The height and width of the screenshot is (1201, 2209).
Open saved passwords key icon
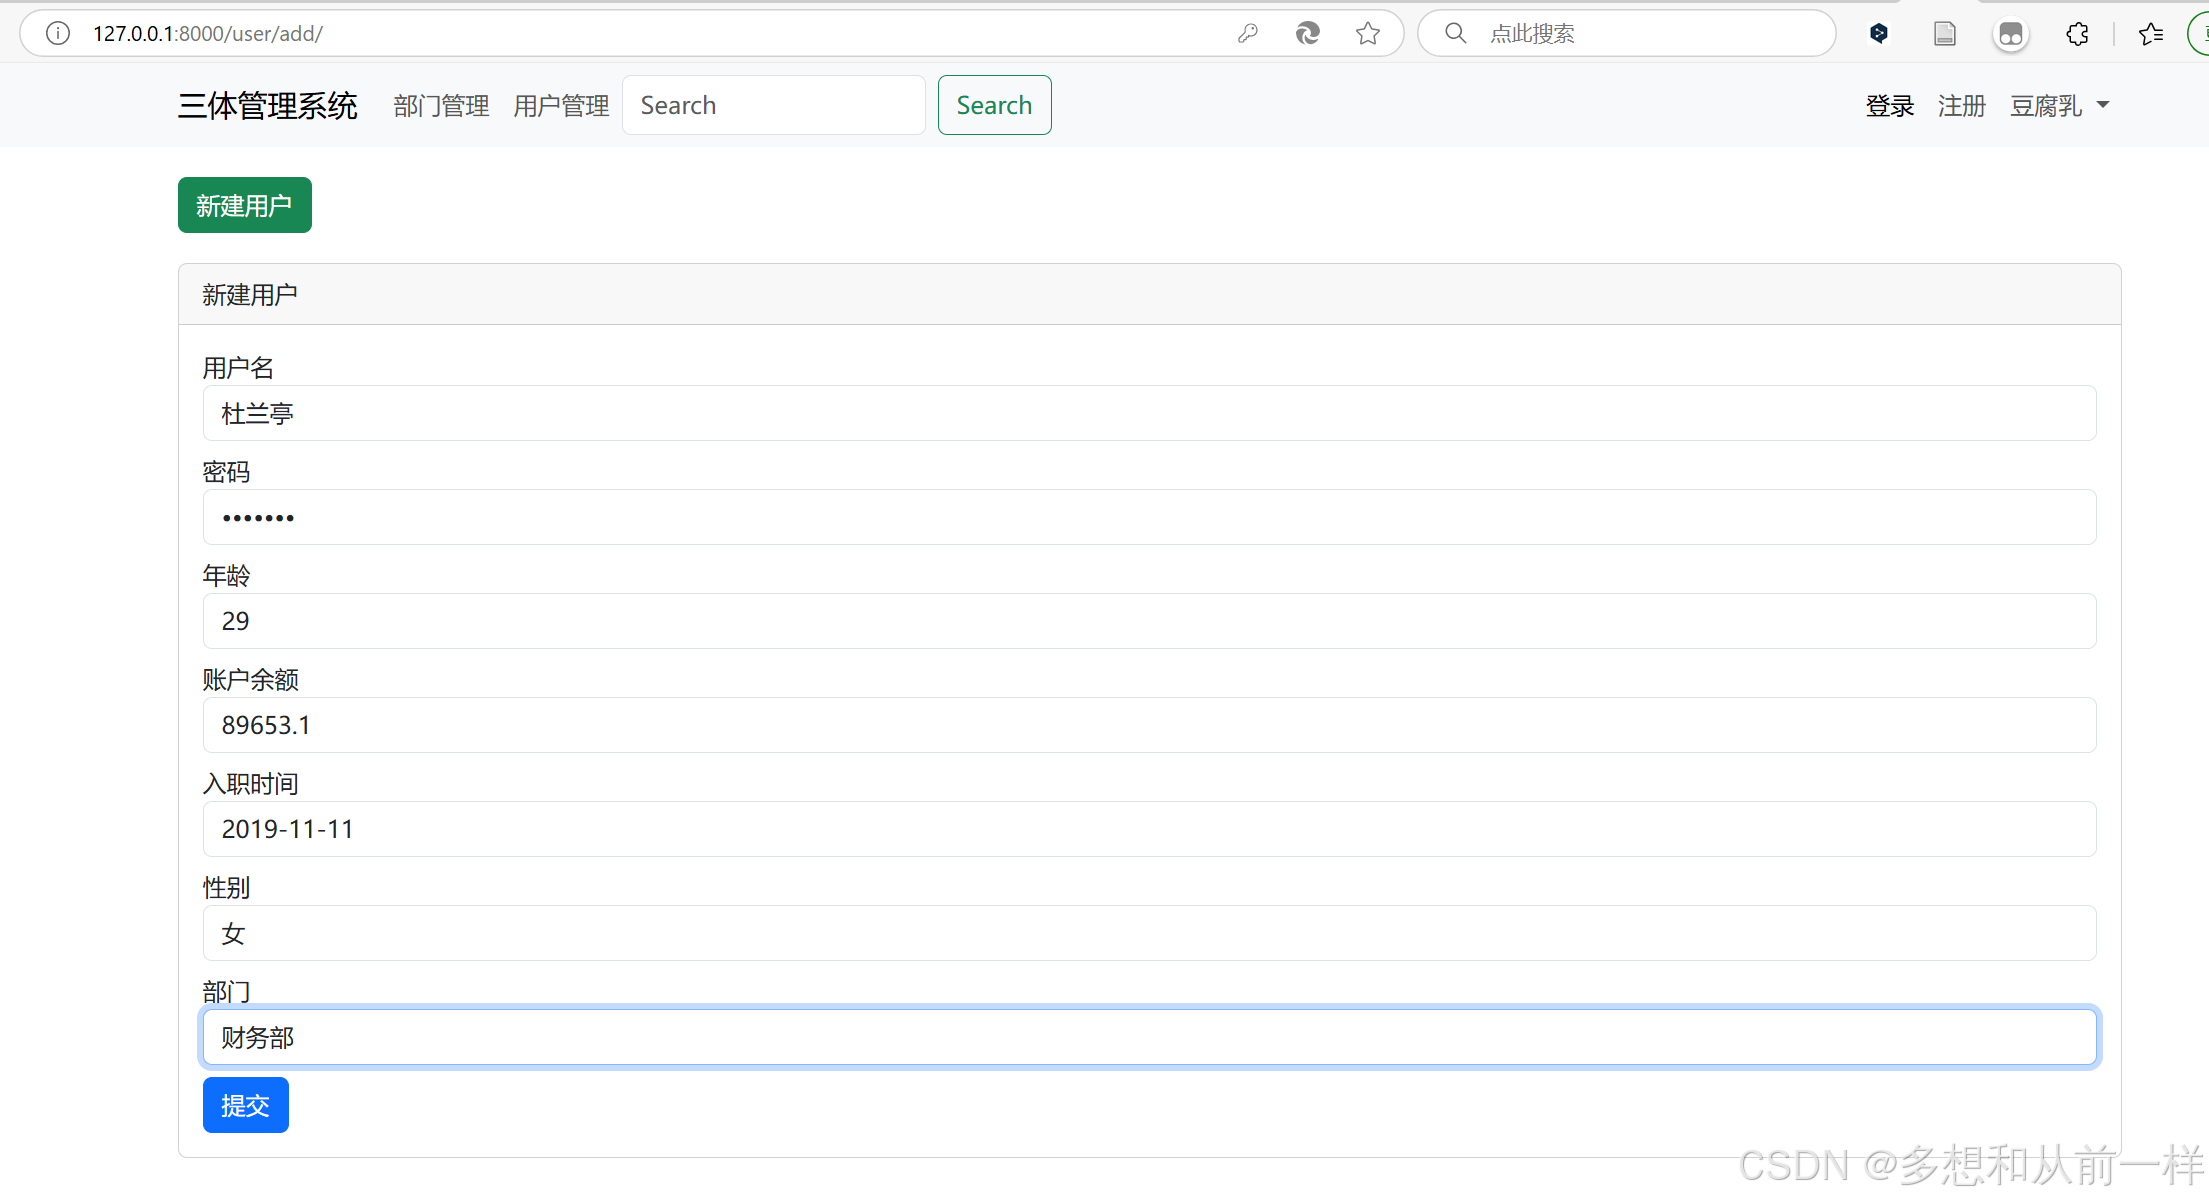[1247, 33]
